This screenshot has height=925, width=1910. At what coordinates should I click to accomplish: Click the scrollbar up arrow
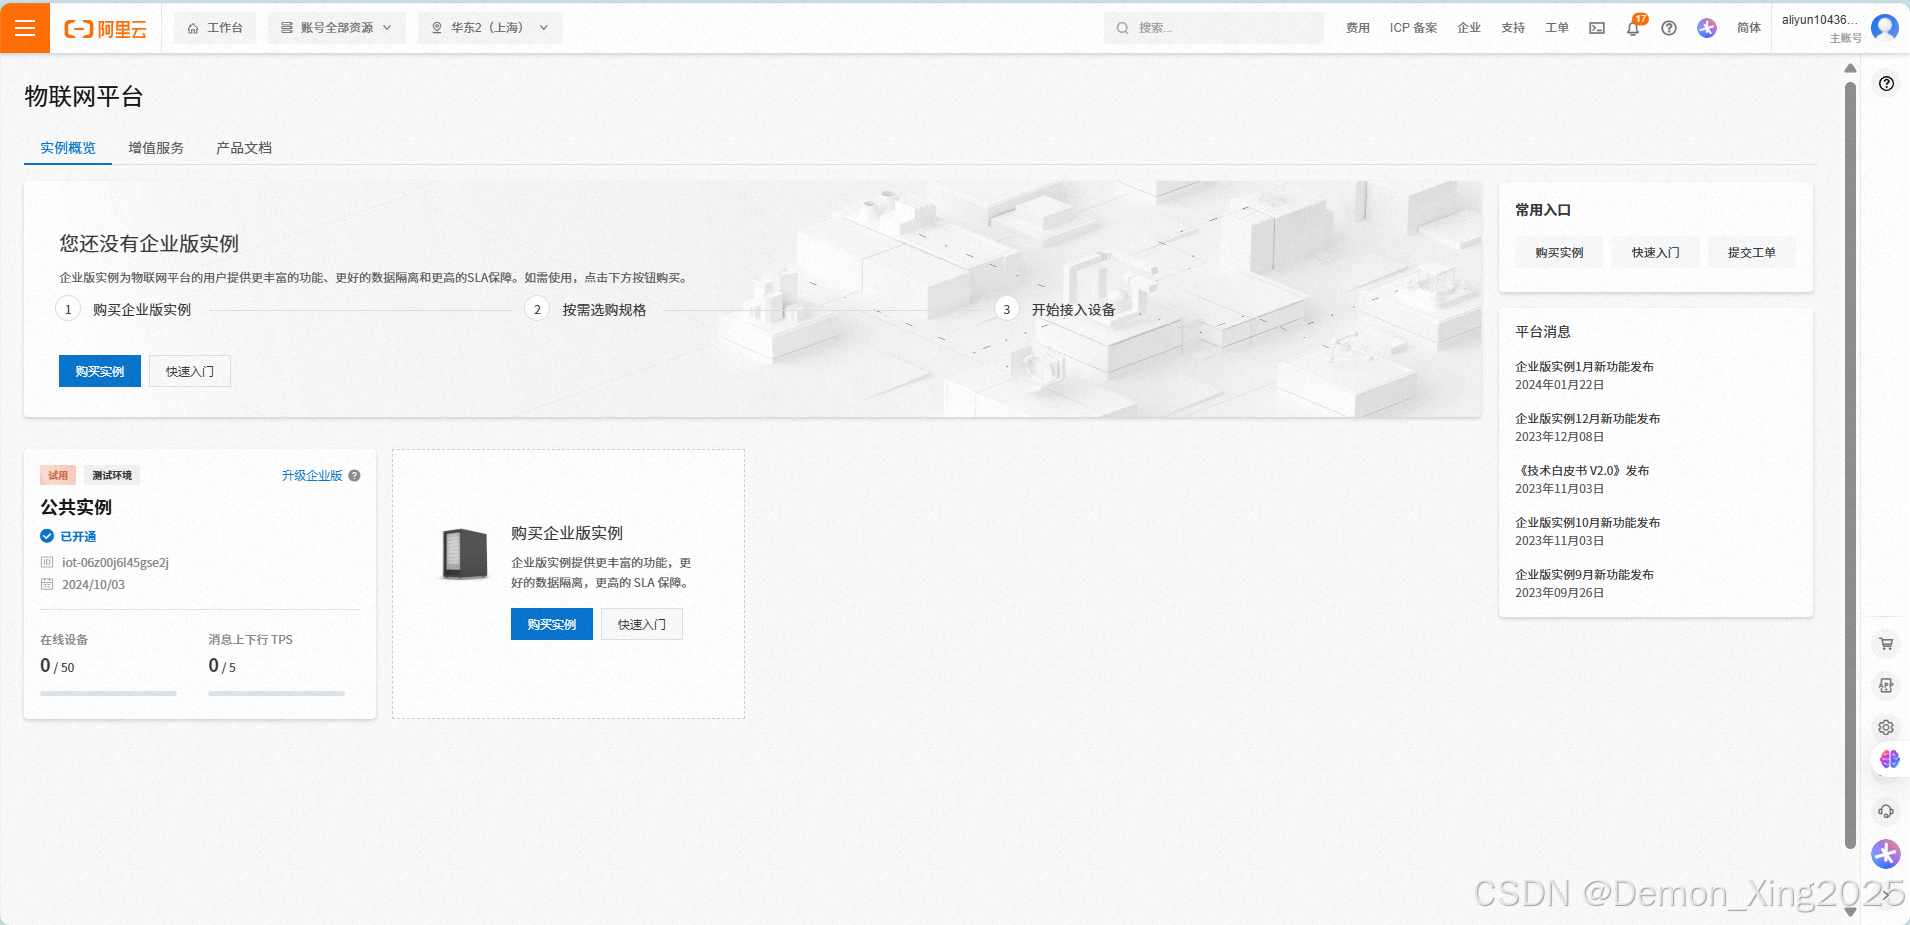pyautogui.click(x=1850, y=68)
